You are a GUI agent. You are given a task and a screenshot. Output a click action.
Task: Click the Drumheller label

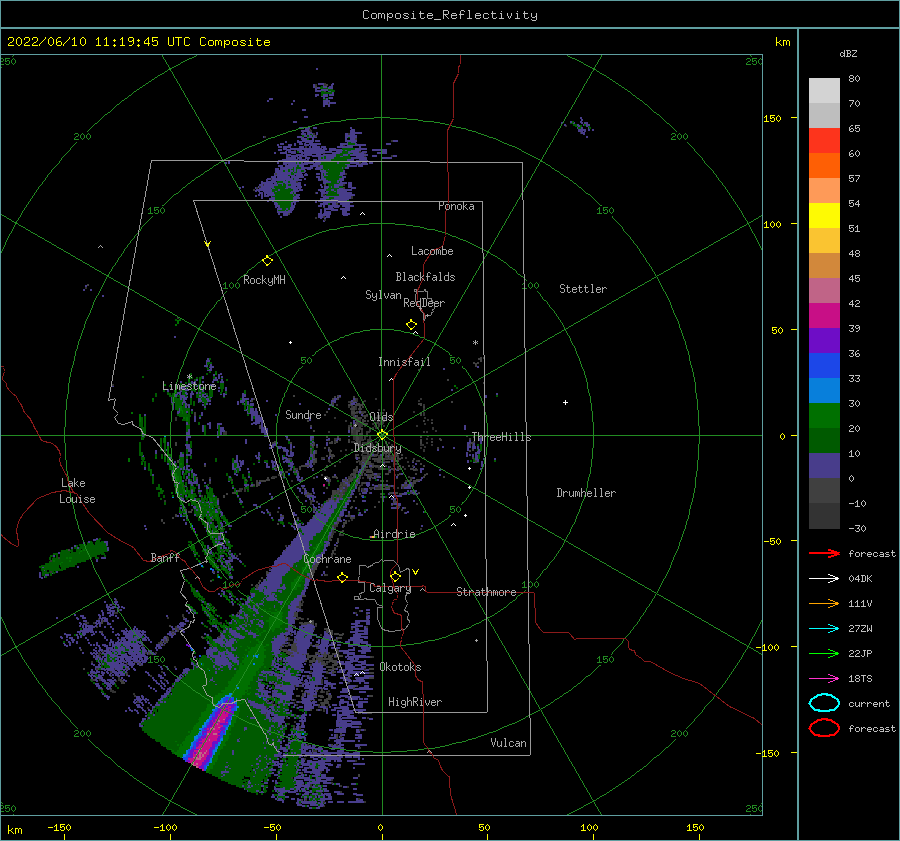[586, 493]
